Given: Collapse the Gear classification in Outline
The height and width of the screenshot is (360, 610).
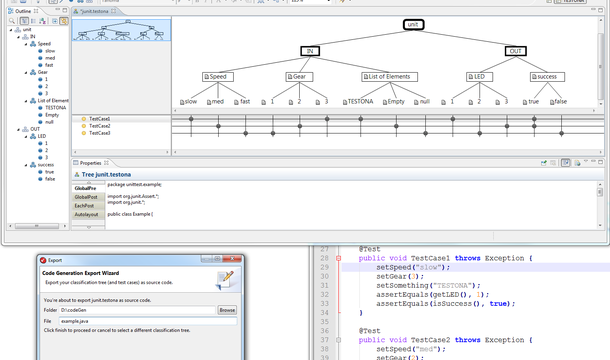Looking at the screenshot, I should [x=26, y=72].
